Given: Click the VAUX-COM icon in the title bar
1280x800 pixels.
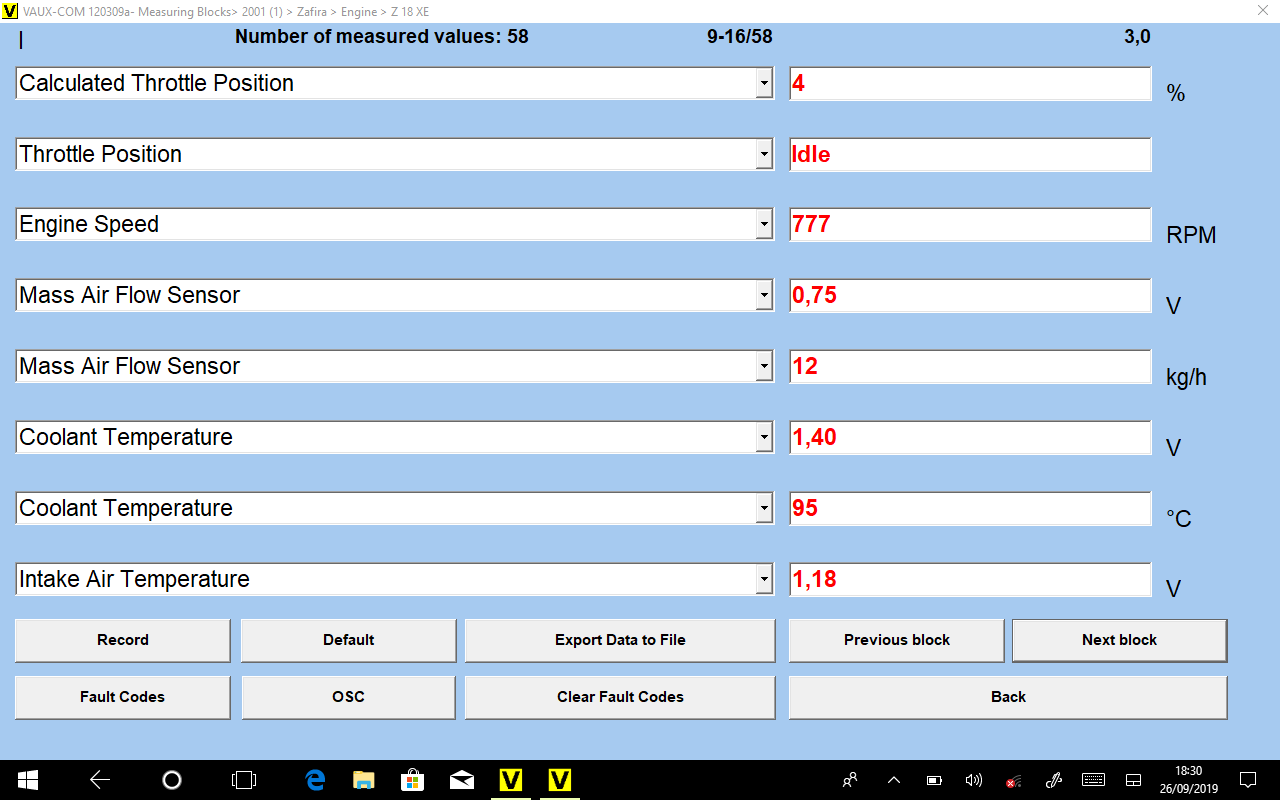Looking at the screenshot, I should point(10,11).
